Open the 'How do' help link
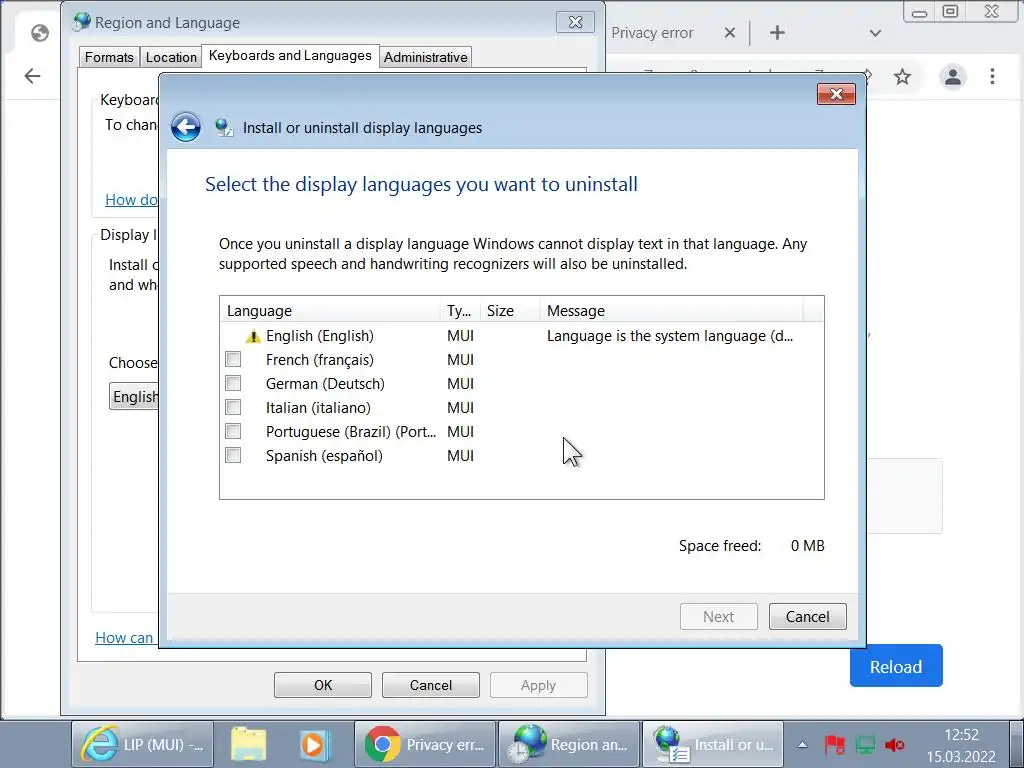 (x=131, y=200)
